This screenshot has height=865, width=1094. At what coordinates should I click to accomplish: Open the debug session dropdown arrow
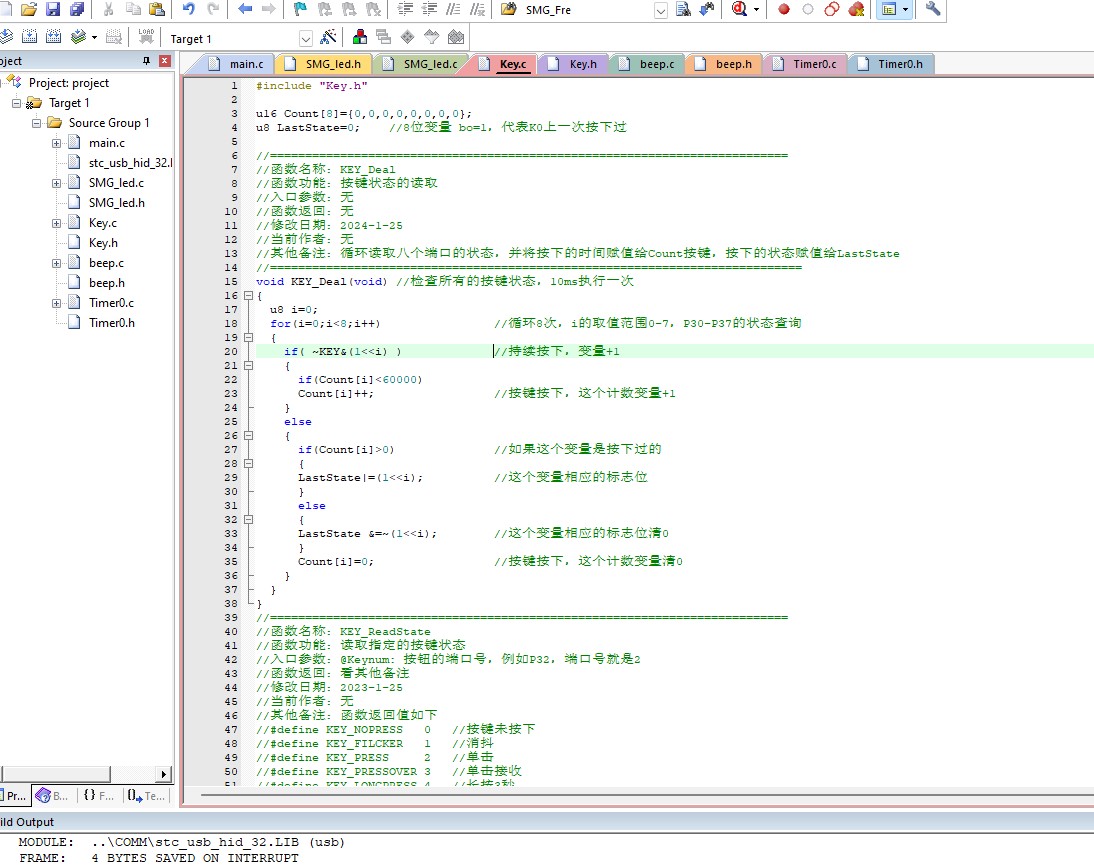[x=756, y=10]
